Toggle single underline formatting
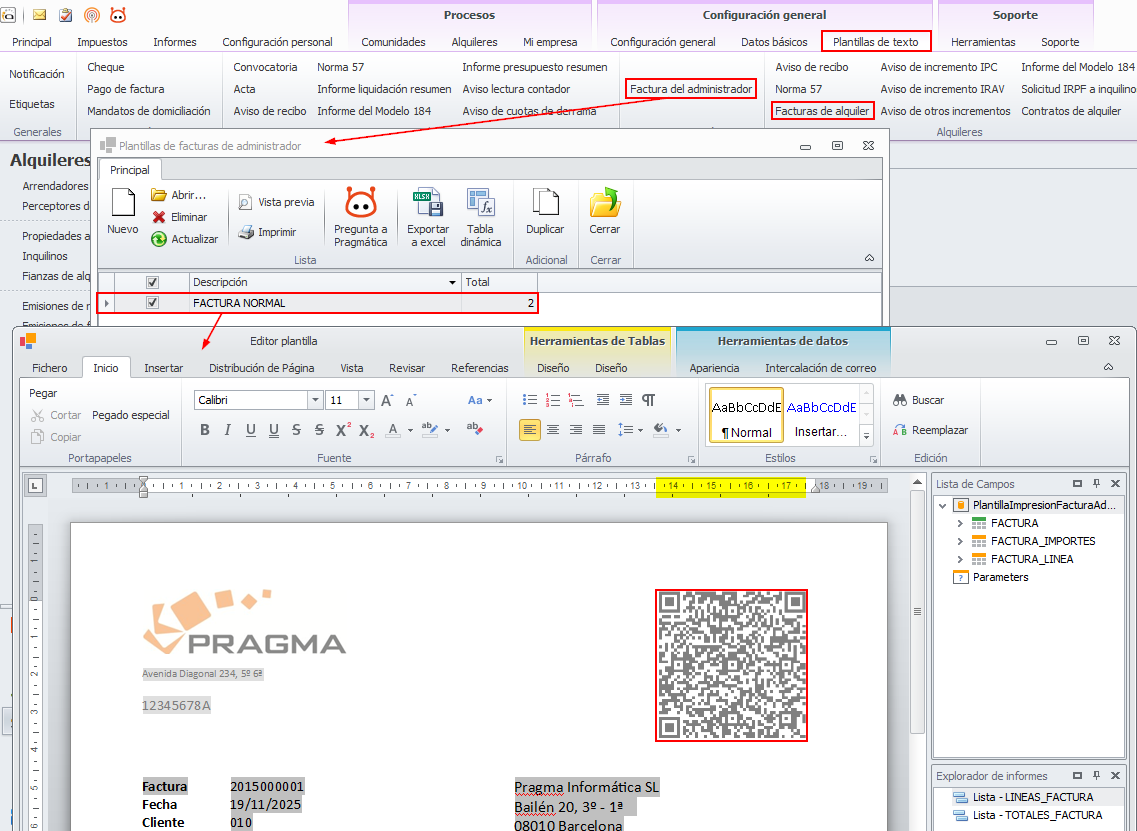Image resolution: width=1137 pixels, height=831 pixels. (x=251, y=430)
